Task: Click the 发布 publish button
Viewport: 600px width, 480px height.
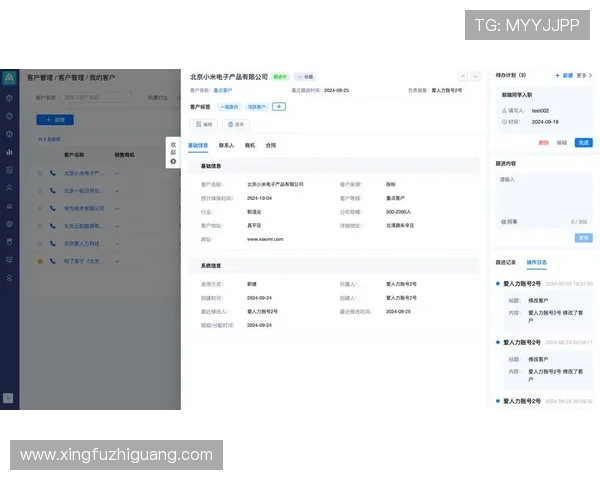Action: 584,238
